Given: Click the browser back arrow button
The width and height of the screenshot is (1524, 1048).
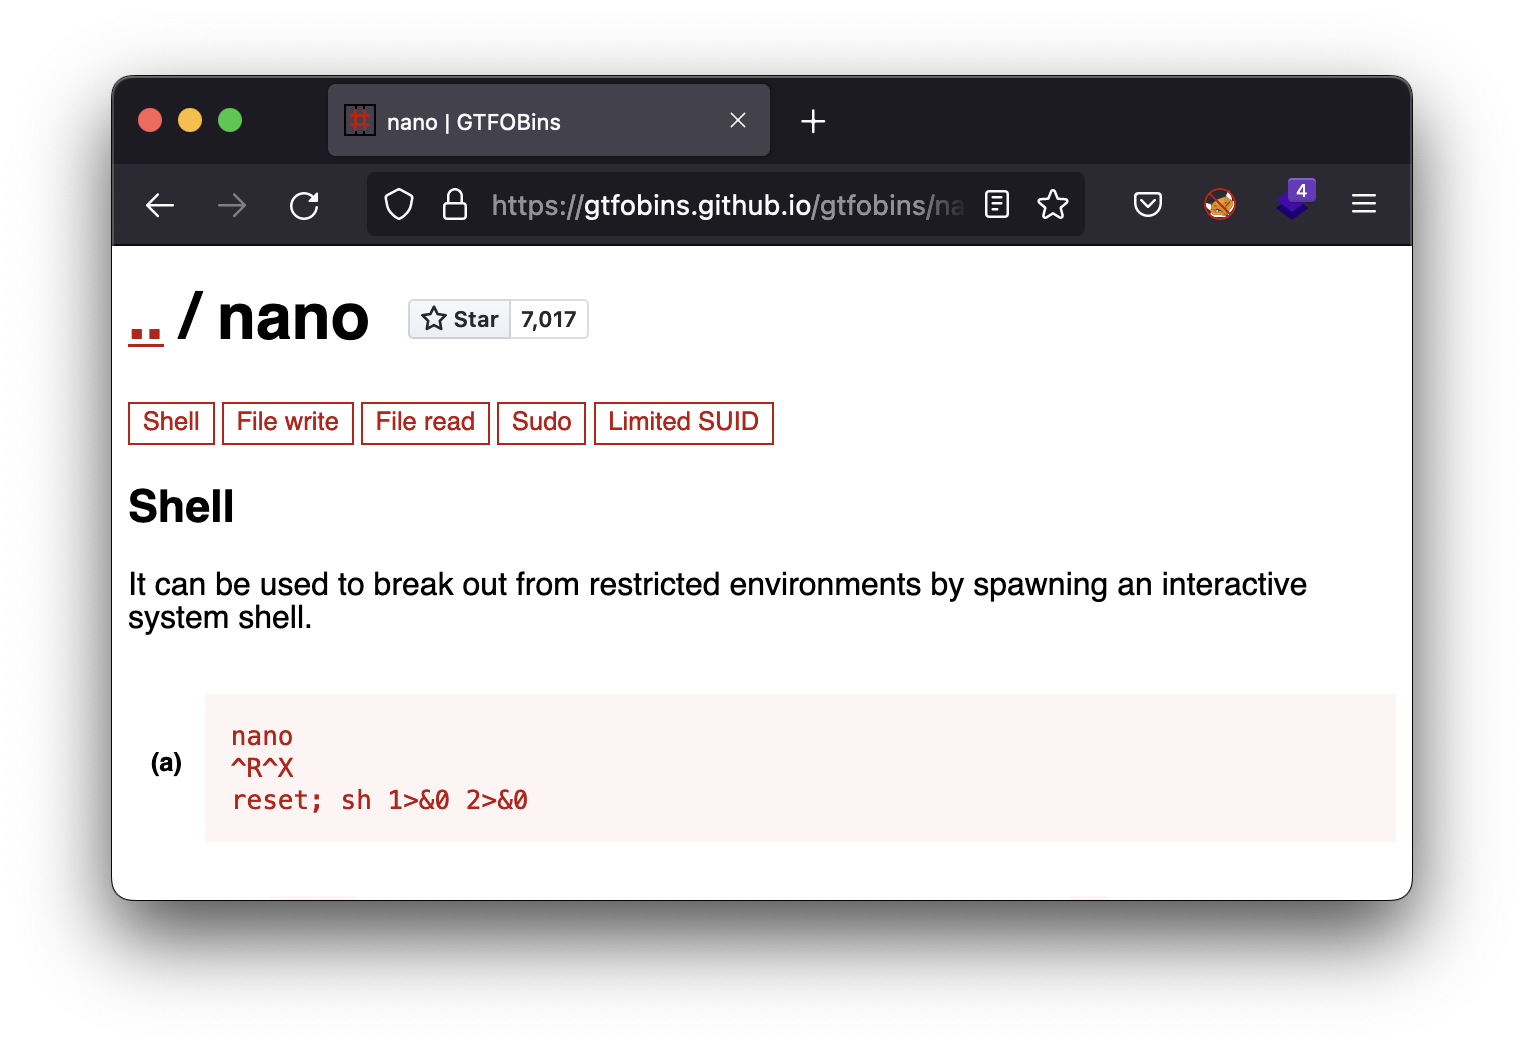Looking at the screenshot, I should tap(160, 206).
